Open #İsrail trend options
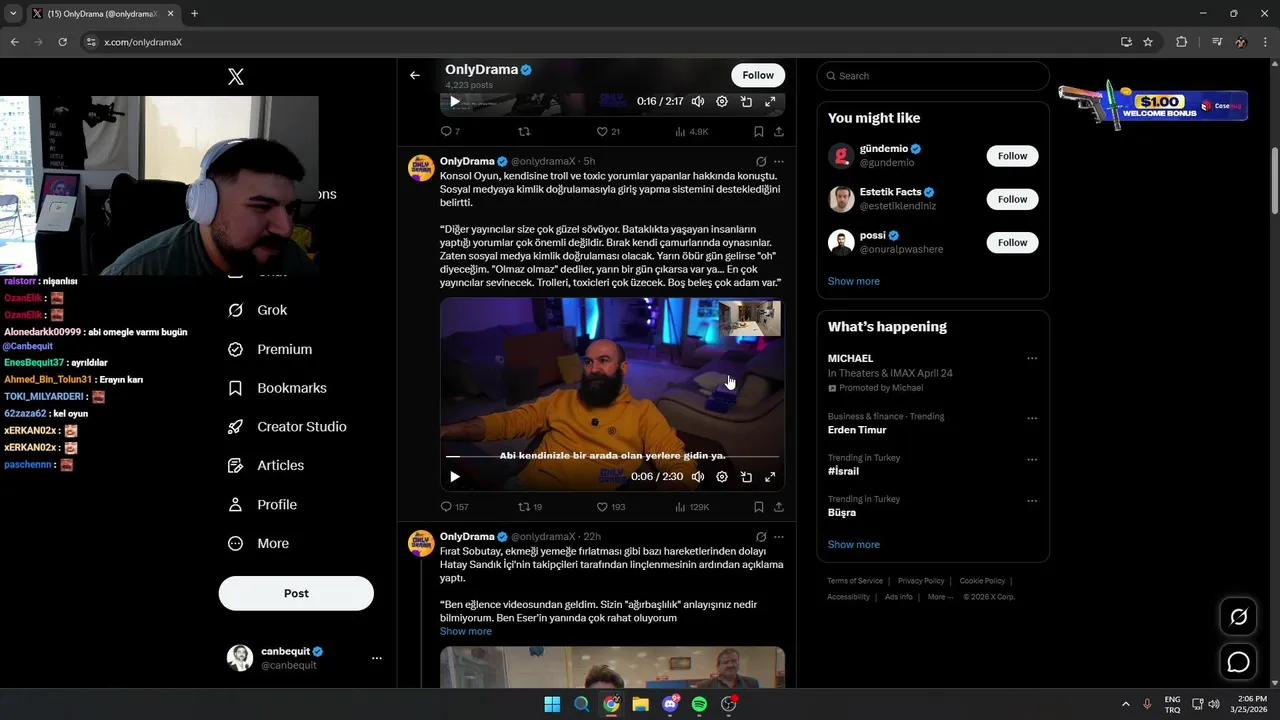1280x720 pixels. coord(1032,459)
